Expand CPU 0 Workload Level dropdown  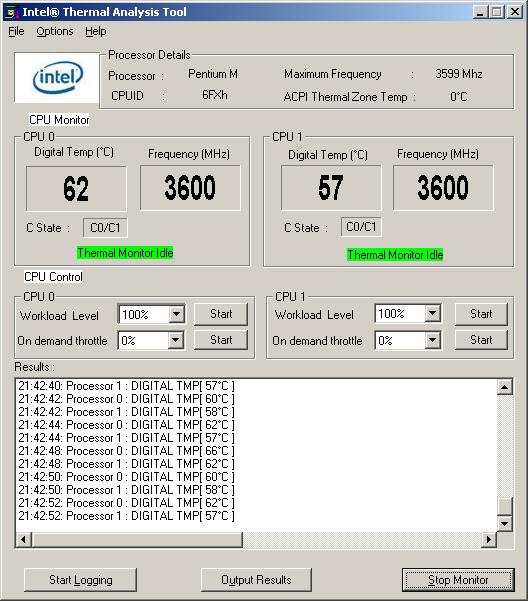pos(176,314)
